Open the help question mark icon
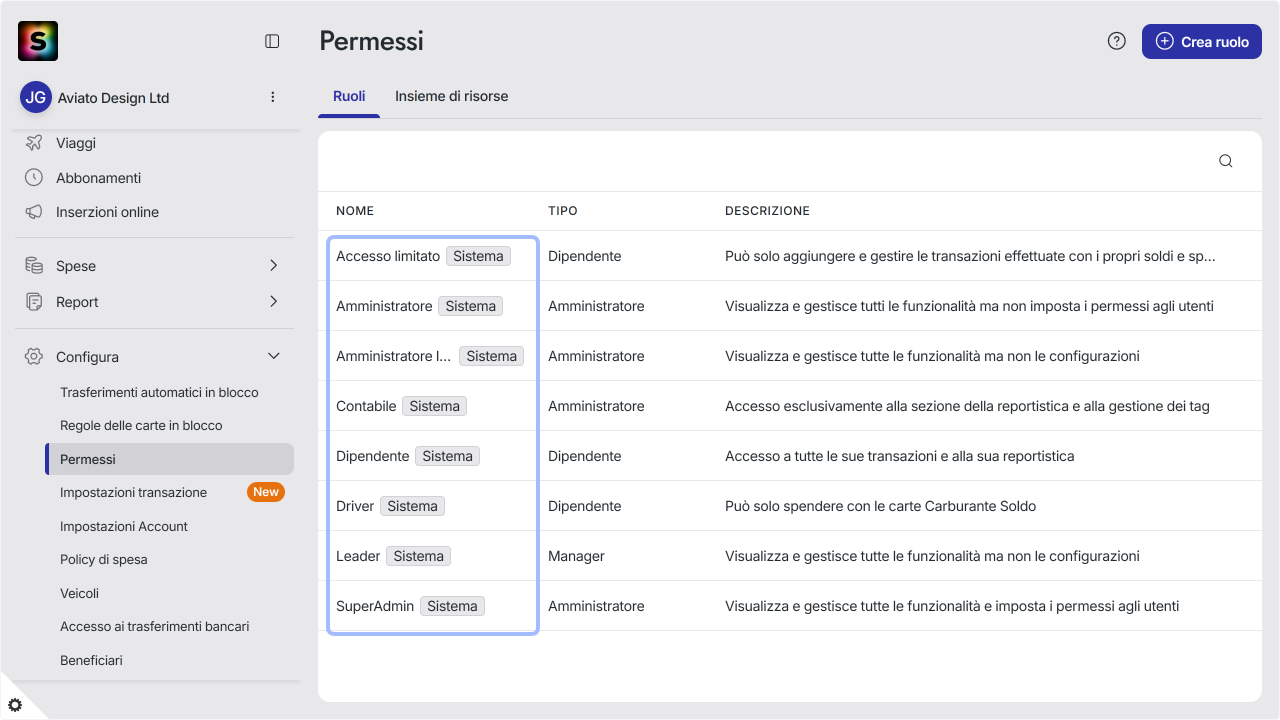The height and width of the screenshot is (720, 1280). coord(1117,41)
